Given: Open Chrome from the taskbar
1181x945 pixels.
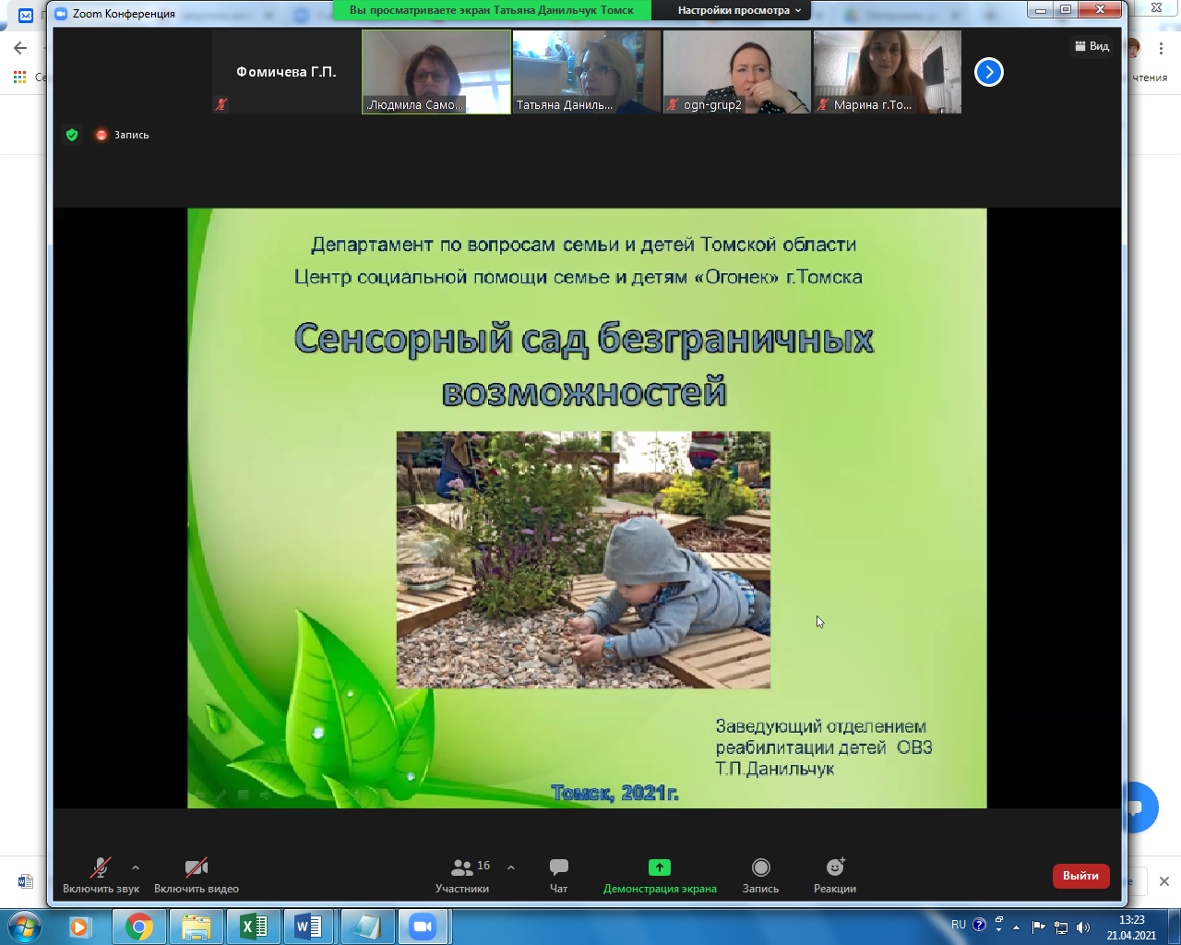Looking at the screenshot, I should click(139, 926).
